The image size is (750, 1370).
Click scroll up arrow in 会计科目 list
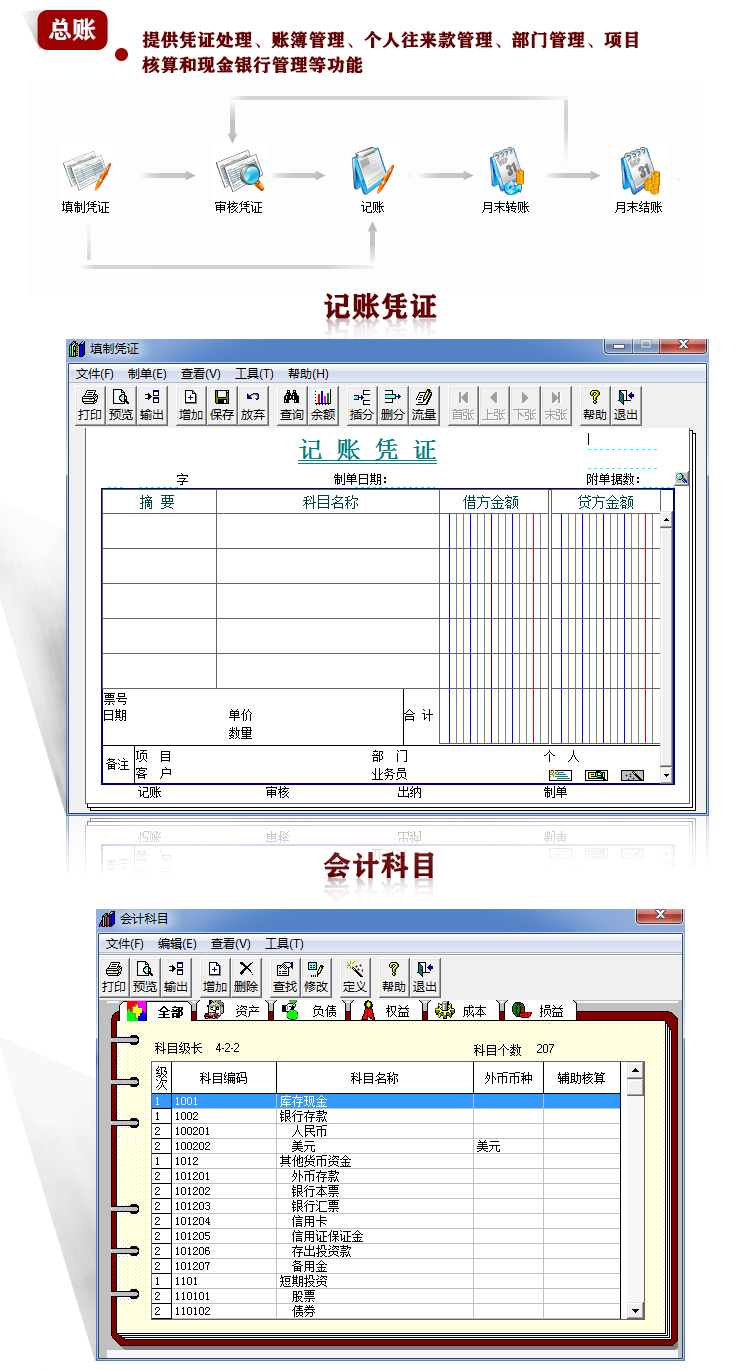click(x=635, y=1070)
